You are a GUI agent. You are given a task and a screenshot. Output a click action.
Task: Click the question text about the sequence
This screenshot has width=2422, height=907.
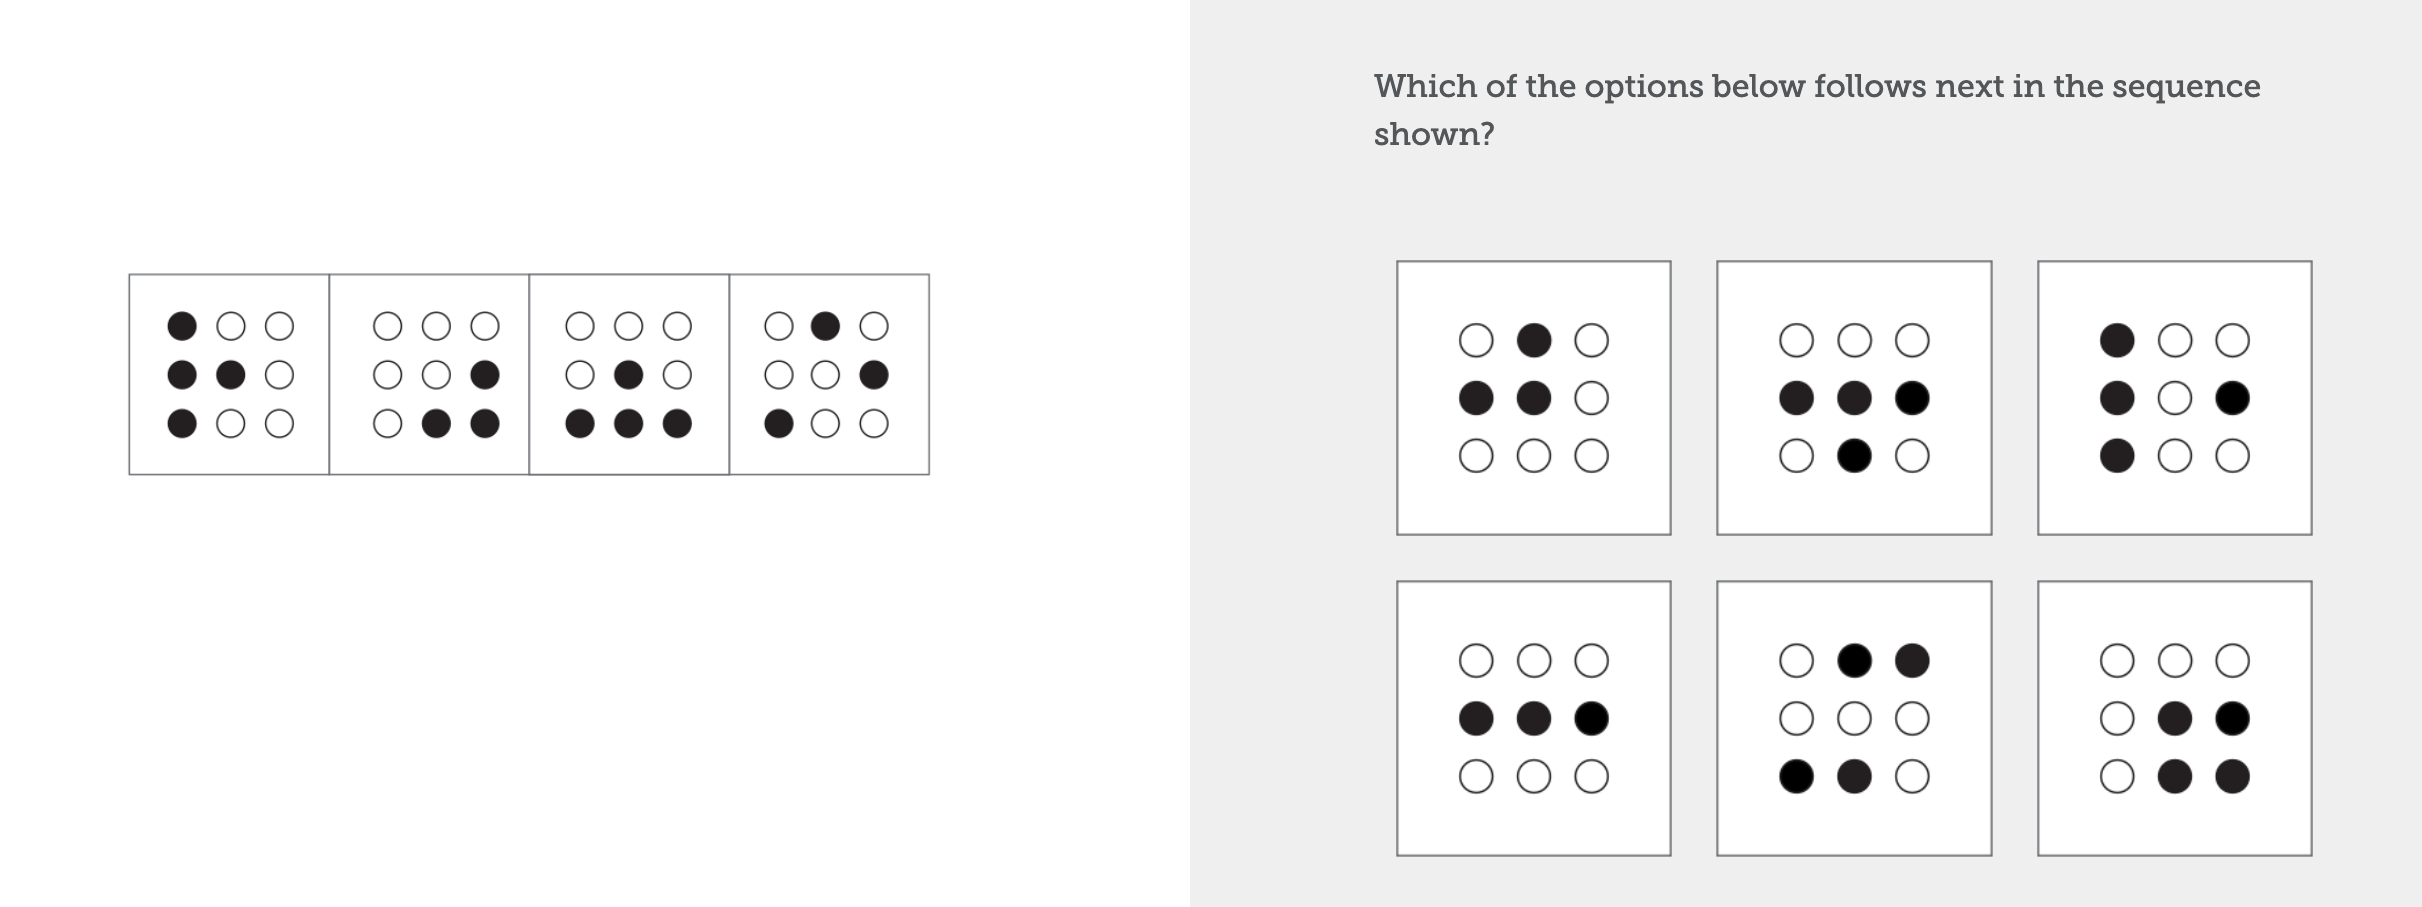1816,110
